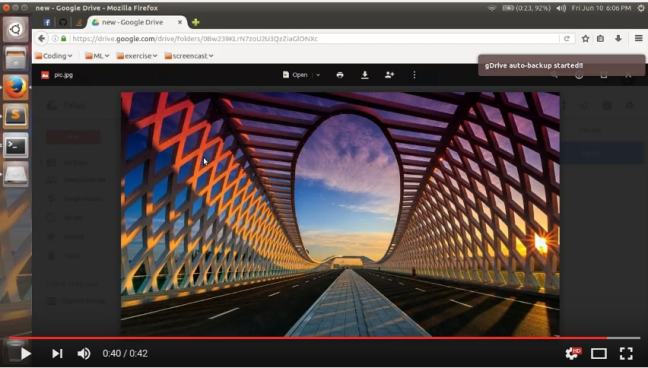
Task: Bookmark this page with star
Action: pyautogui.click(x=585, y=38)
